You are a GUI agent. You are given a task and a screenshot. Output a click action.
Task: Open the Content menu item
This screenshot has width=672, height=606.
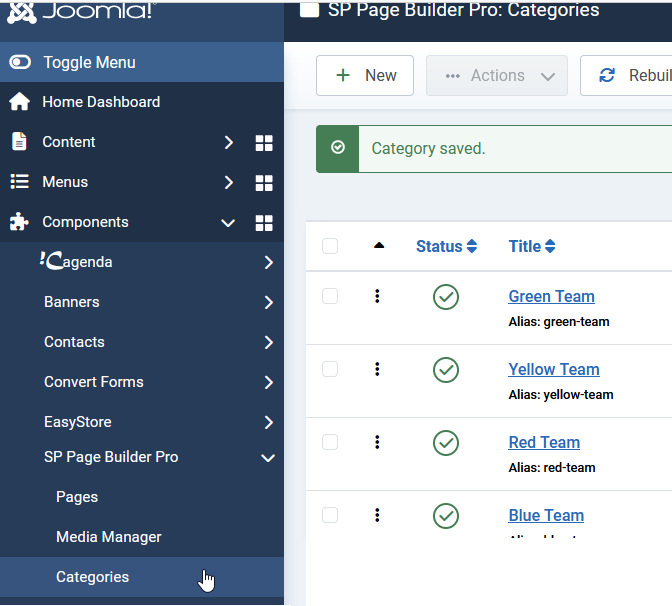[69, 142]
